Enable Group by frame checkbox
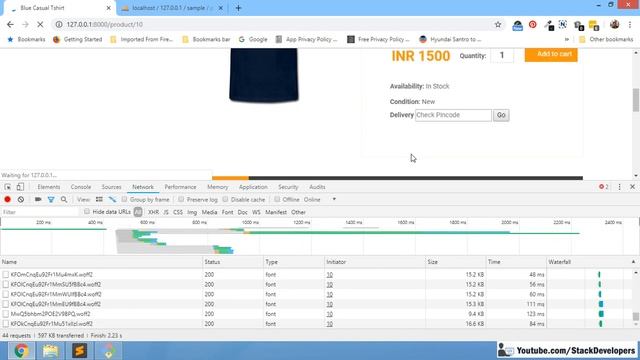640x360 pixels. point(124,199)
